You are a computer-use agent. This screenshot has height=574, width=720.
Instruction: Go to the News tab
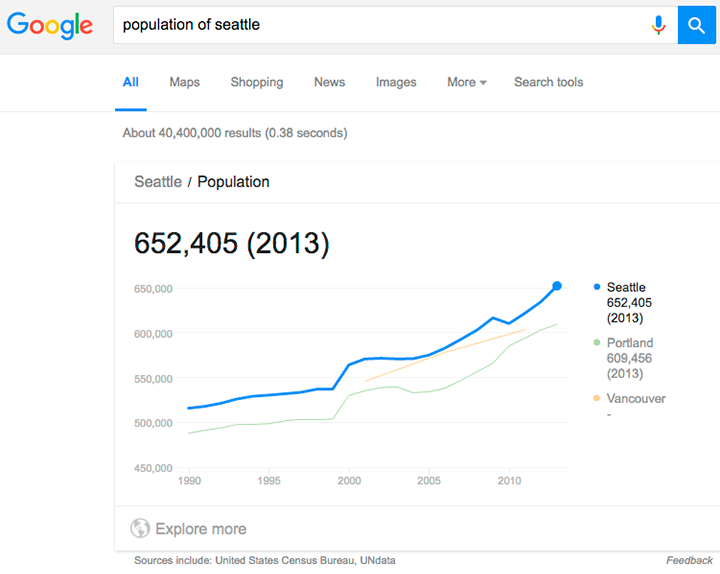point(329,82)
